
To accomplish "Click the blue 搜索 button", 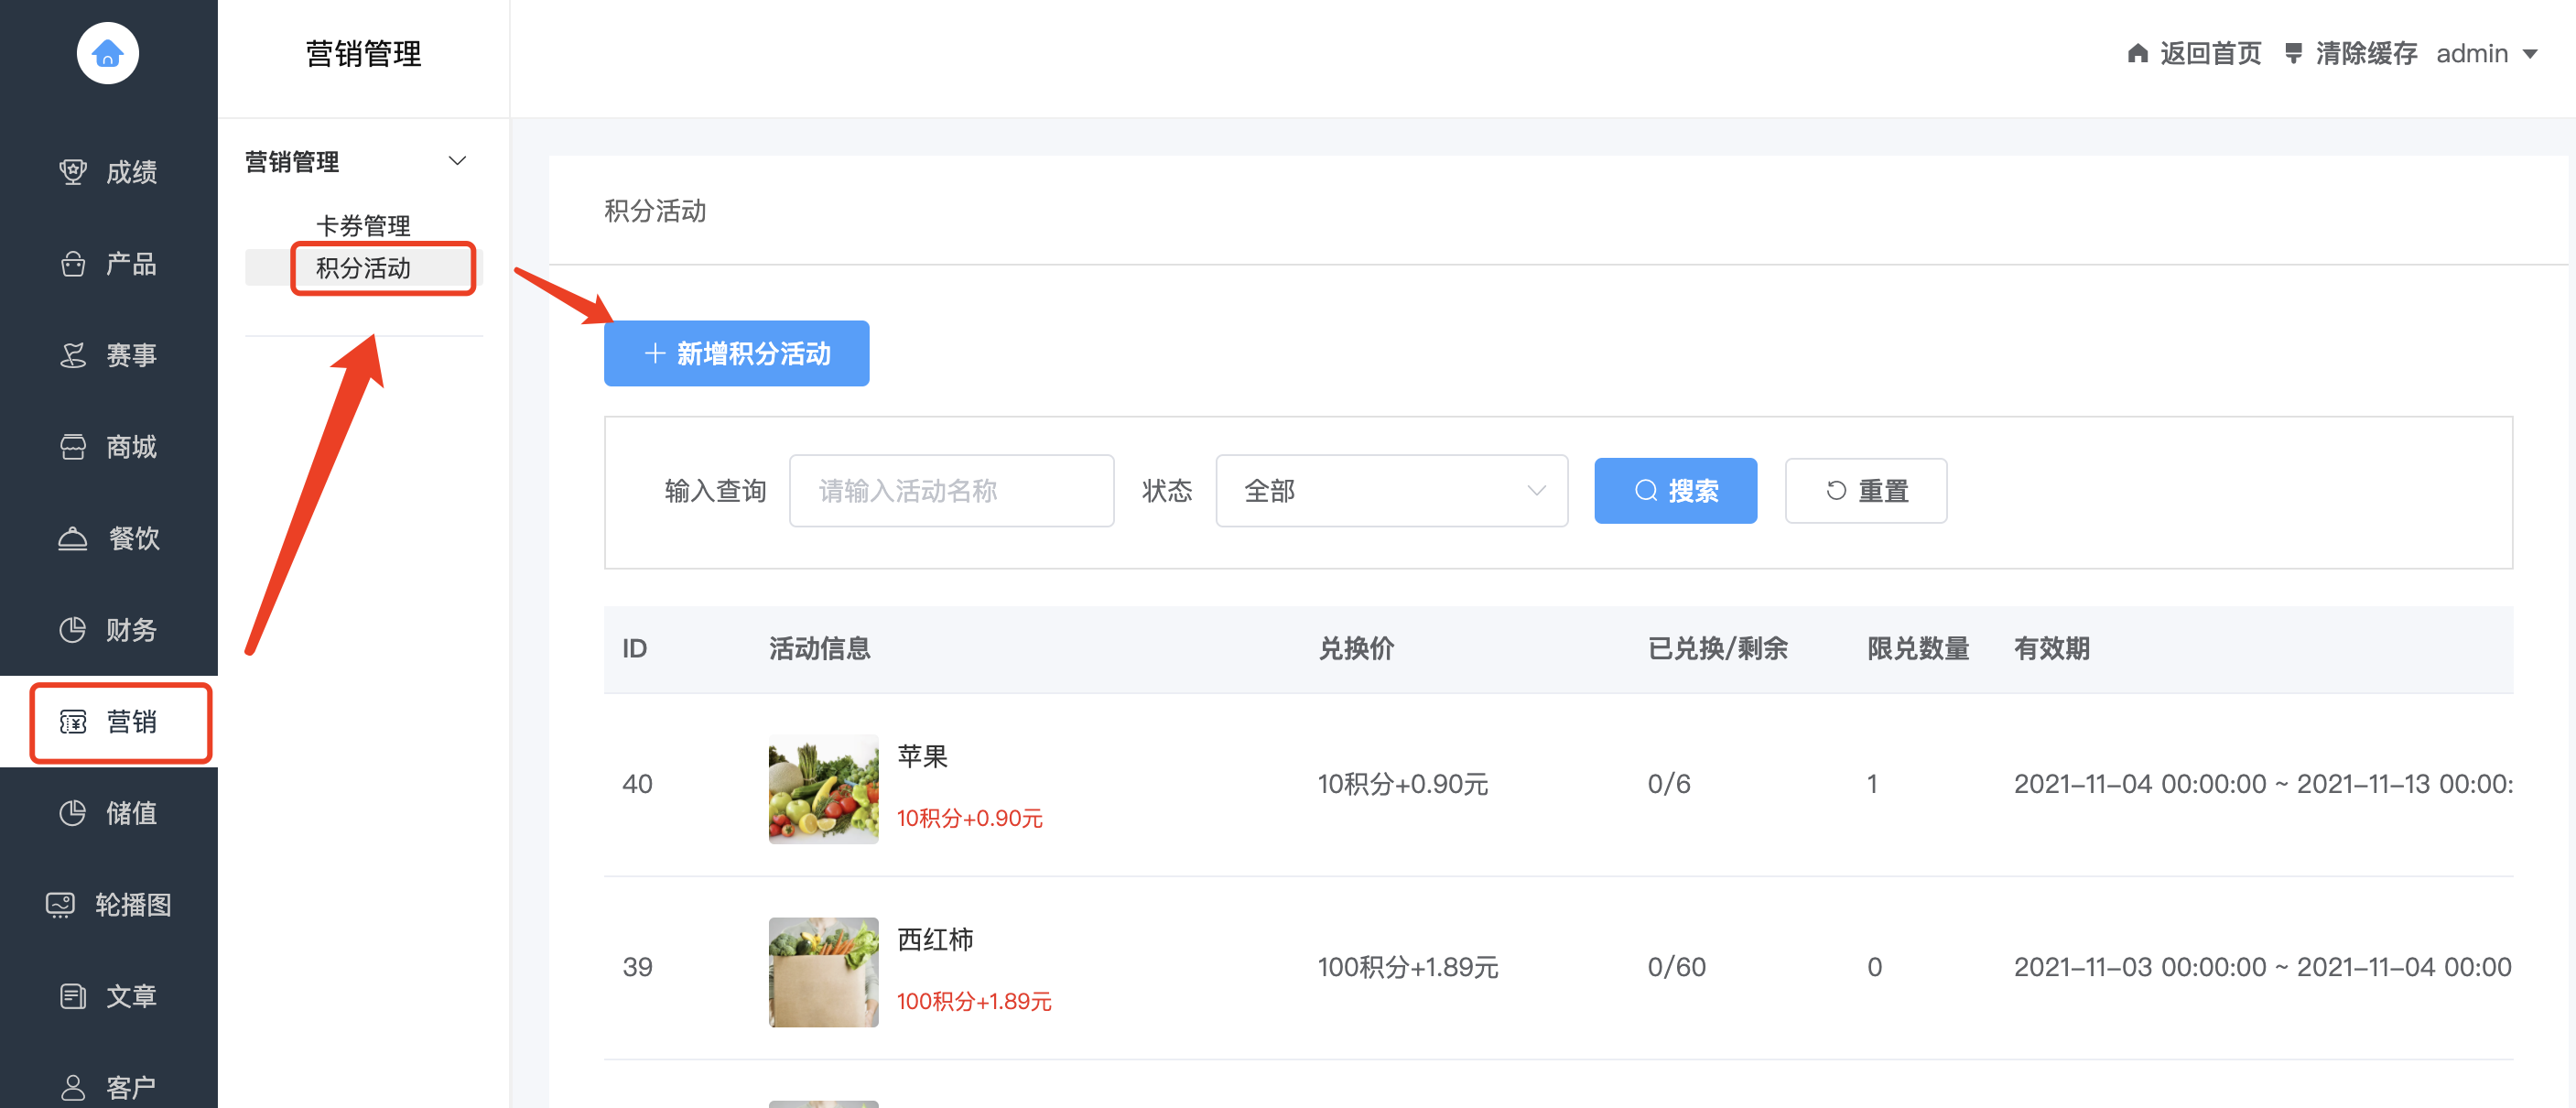I will point(1675,491).
